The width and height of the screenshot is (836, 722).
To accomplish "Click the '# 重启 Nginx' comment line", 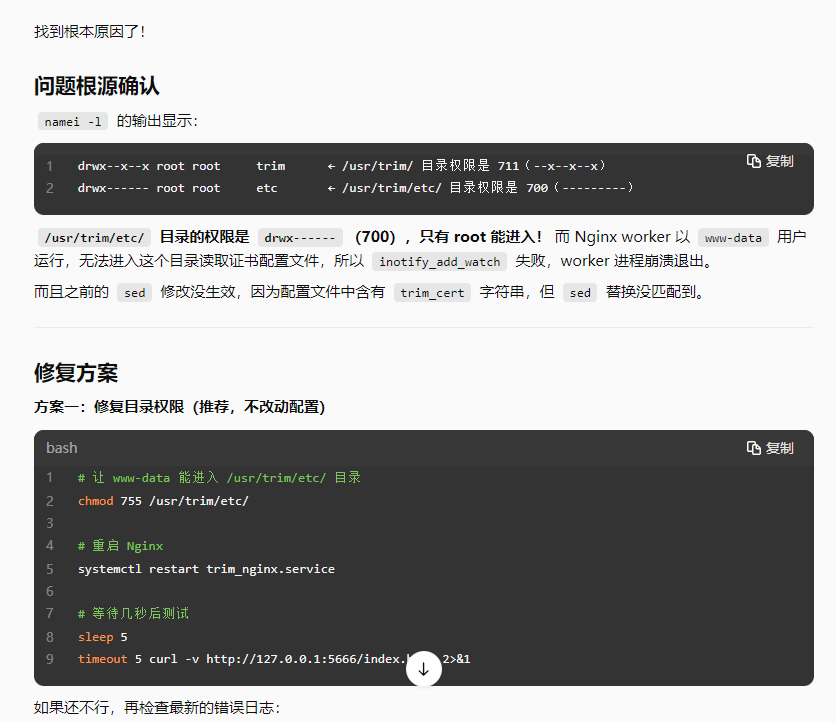I will (x=120, y=545).
